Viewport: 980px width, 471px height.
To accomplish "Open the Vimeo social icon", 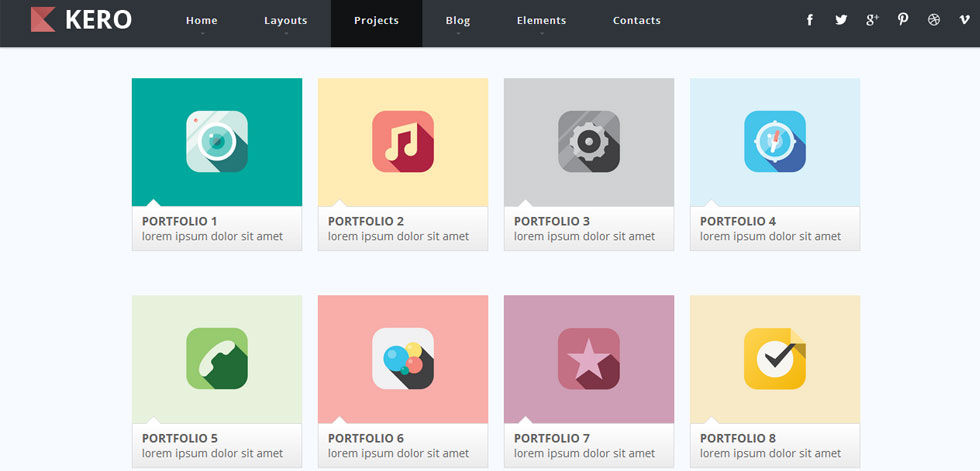I will pos(964,20).
